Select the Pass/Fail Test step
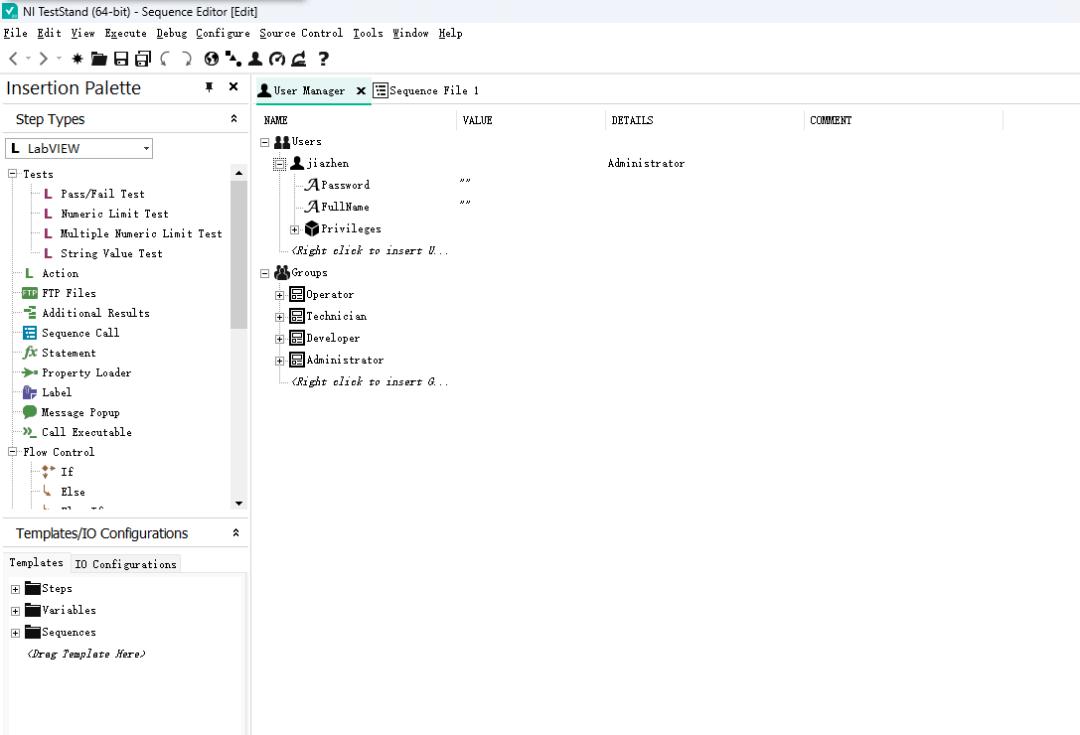 (x=103, y=194)
